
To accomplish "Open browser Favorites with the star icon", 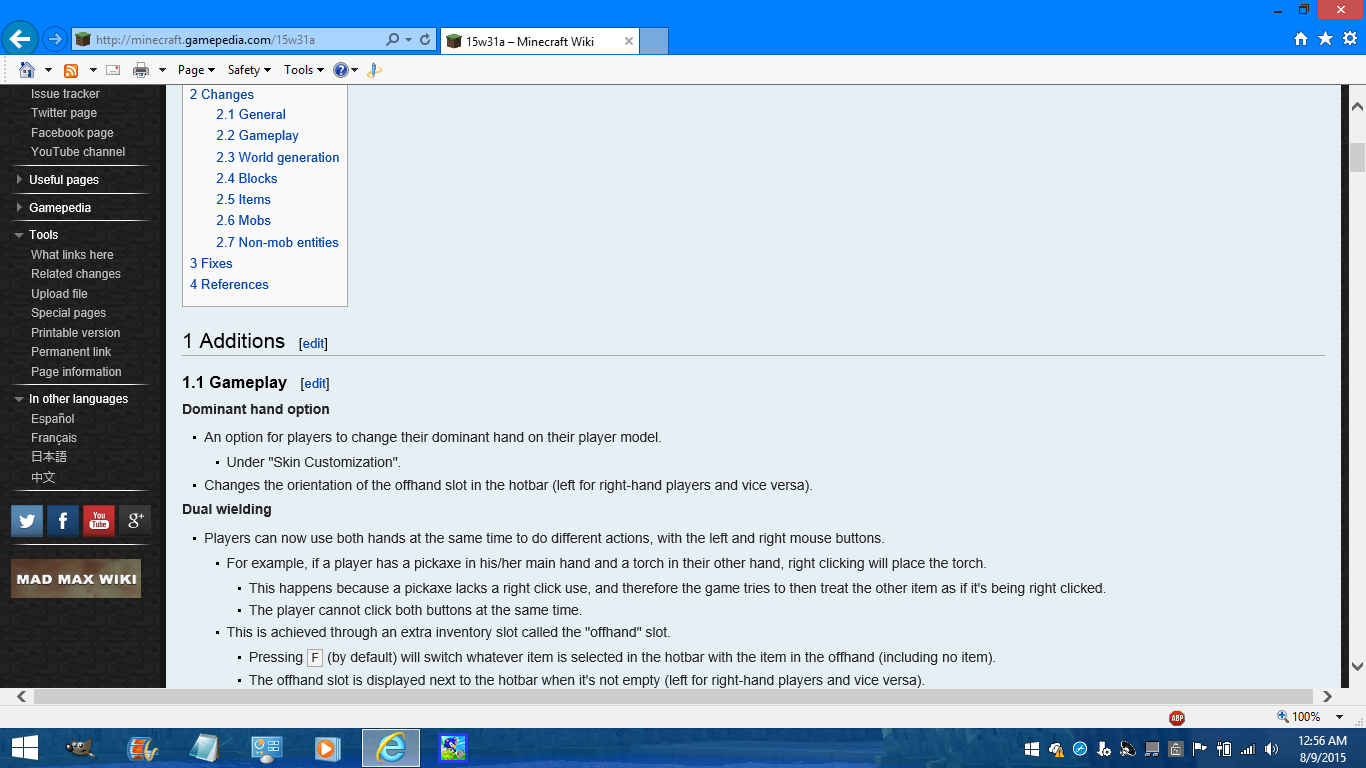I will click(1325, 39).
